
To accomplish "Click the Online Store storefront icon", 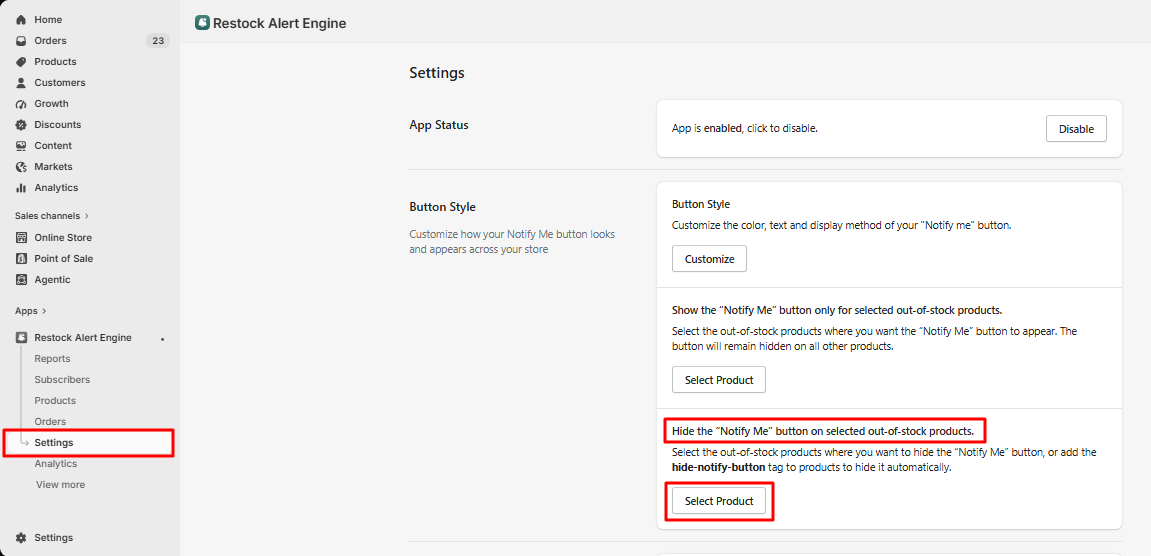I will click(21, 238).
